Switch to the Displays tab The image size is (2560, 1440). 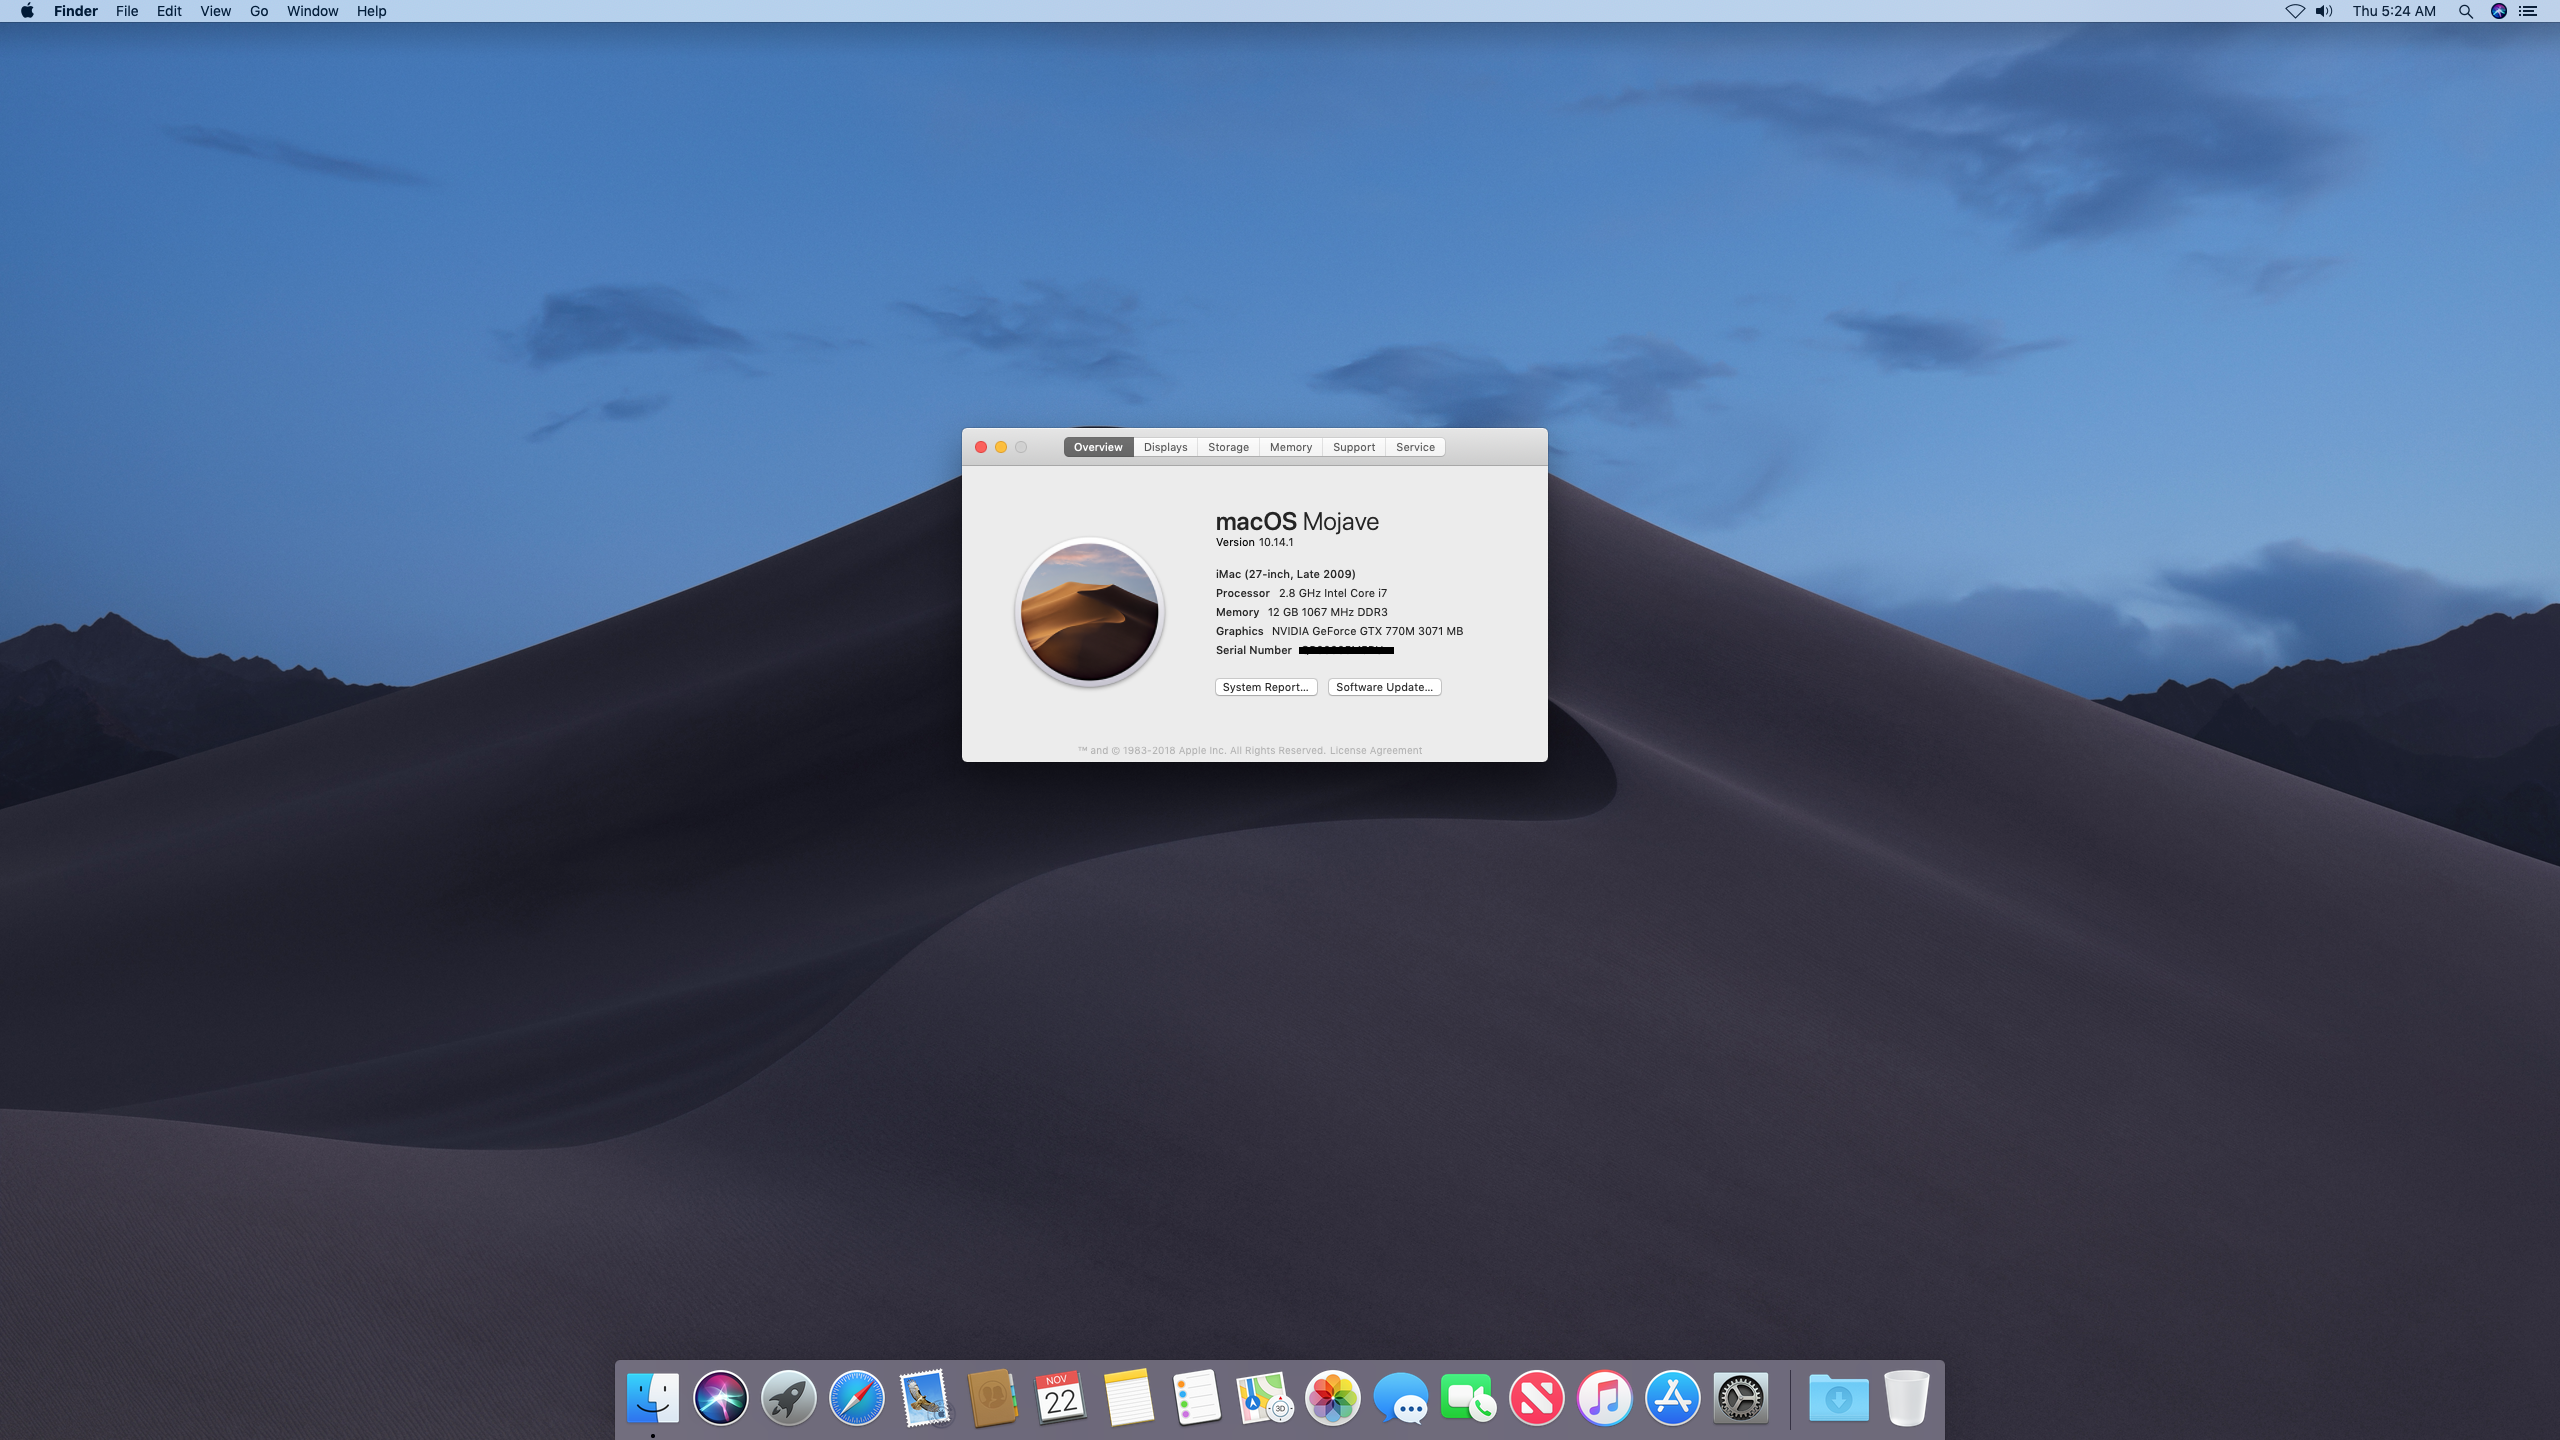(x=1165, y=447)
